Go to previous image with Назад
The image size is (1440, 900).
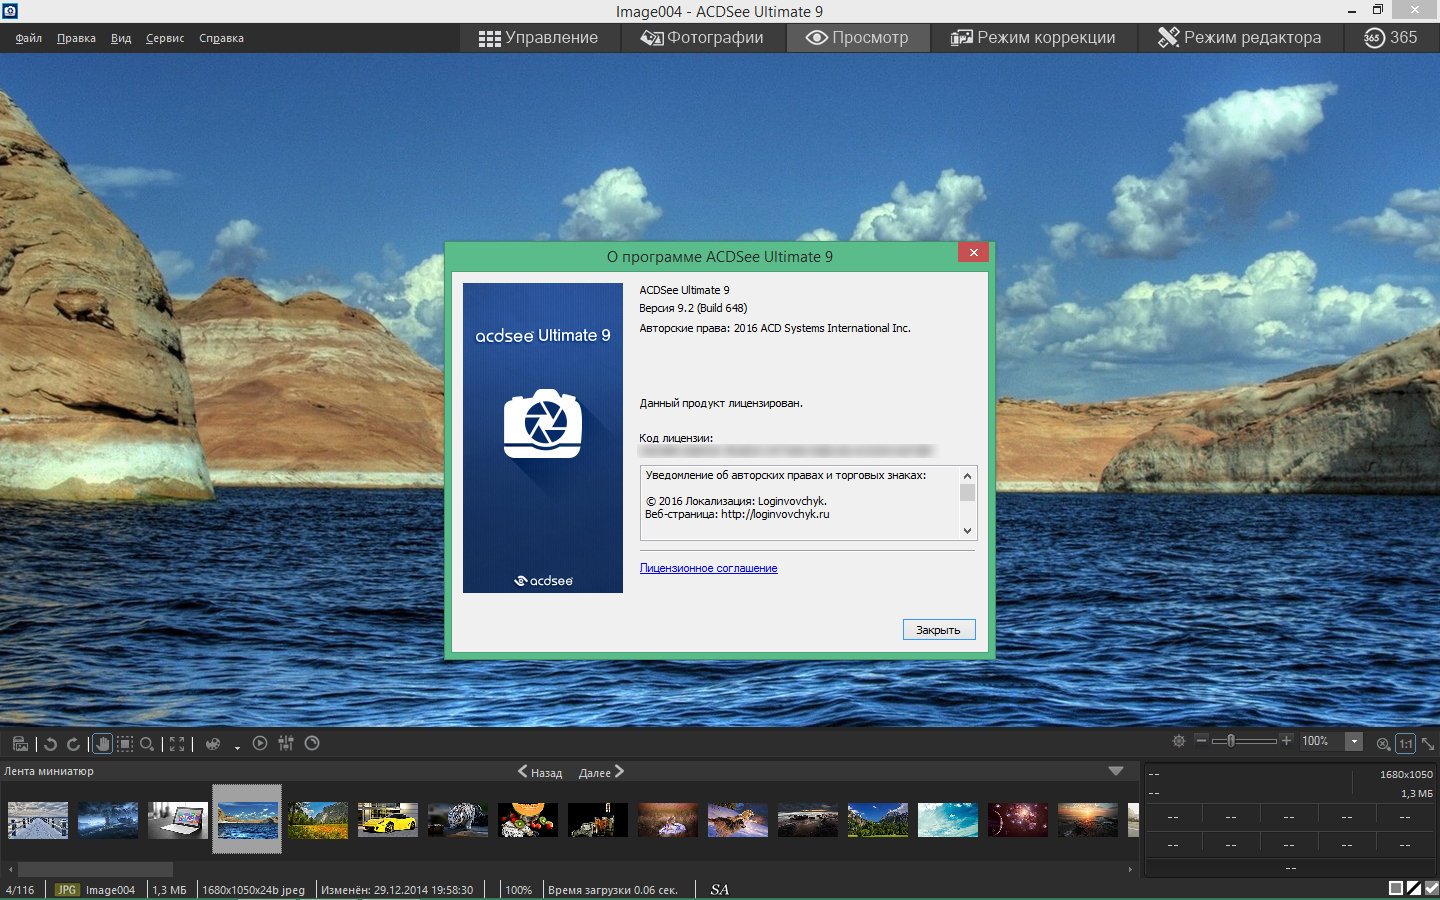[x=540, y=772]
